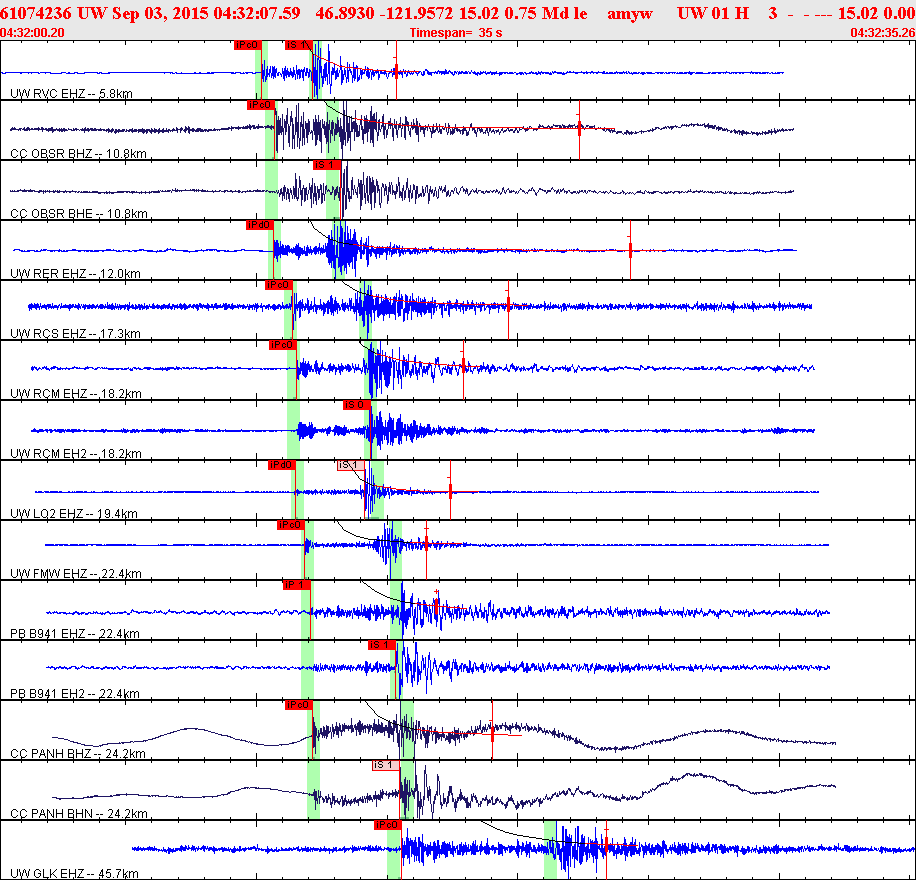
Task: Click the red coda end marker on UW RER EHZ
Action: 630,250
